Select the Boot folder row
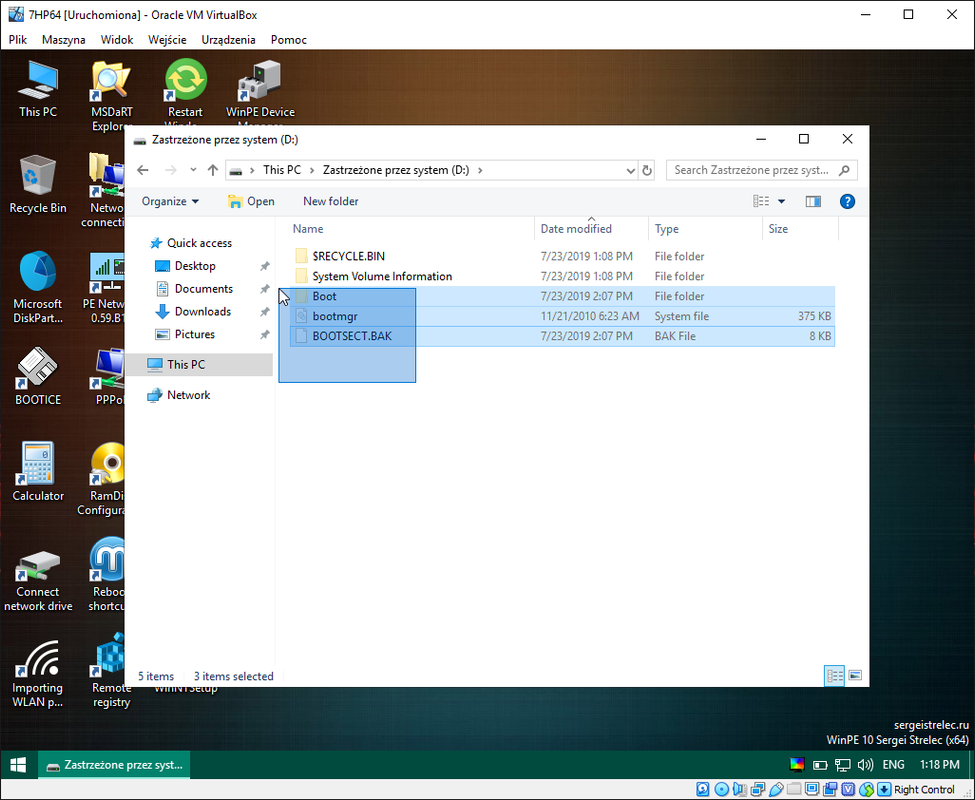This screenshot has width=975, height=800. [x=562, y=296]
